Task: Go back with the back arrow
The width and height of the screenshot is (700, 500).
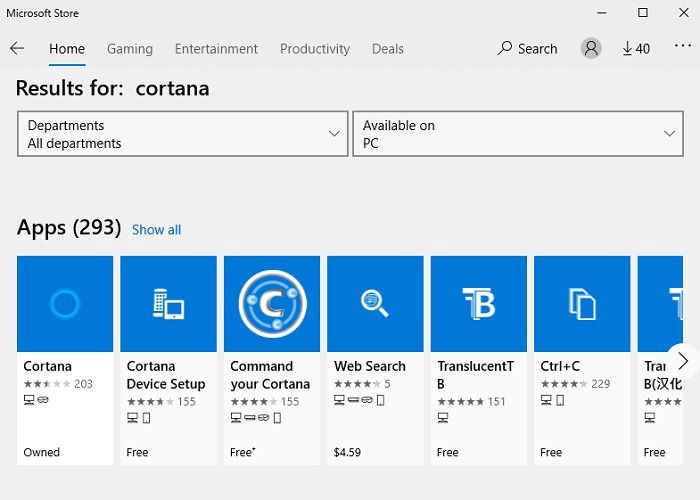Action: point(17,48)
